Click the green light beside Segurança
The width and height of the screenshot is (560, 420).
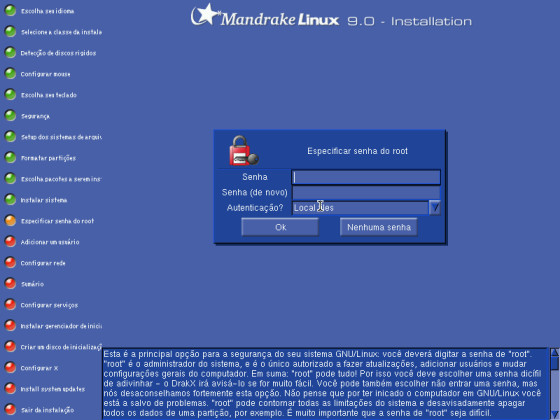tap(10, 115)
